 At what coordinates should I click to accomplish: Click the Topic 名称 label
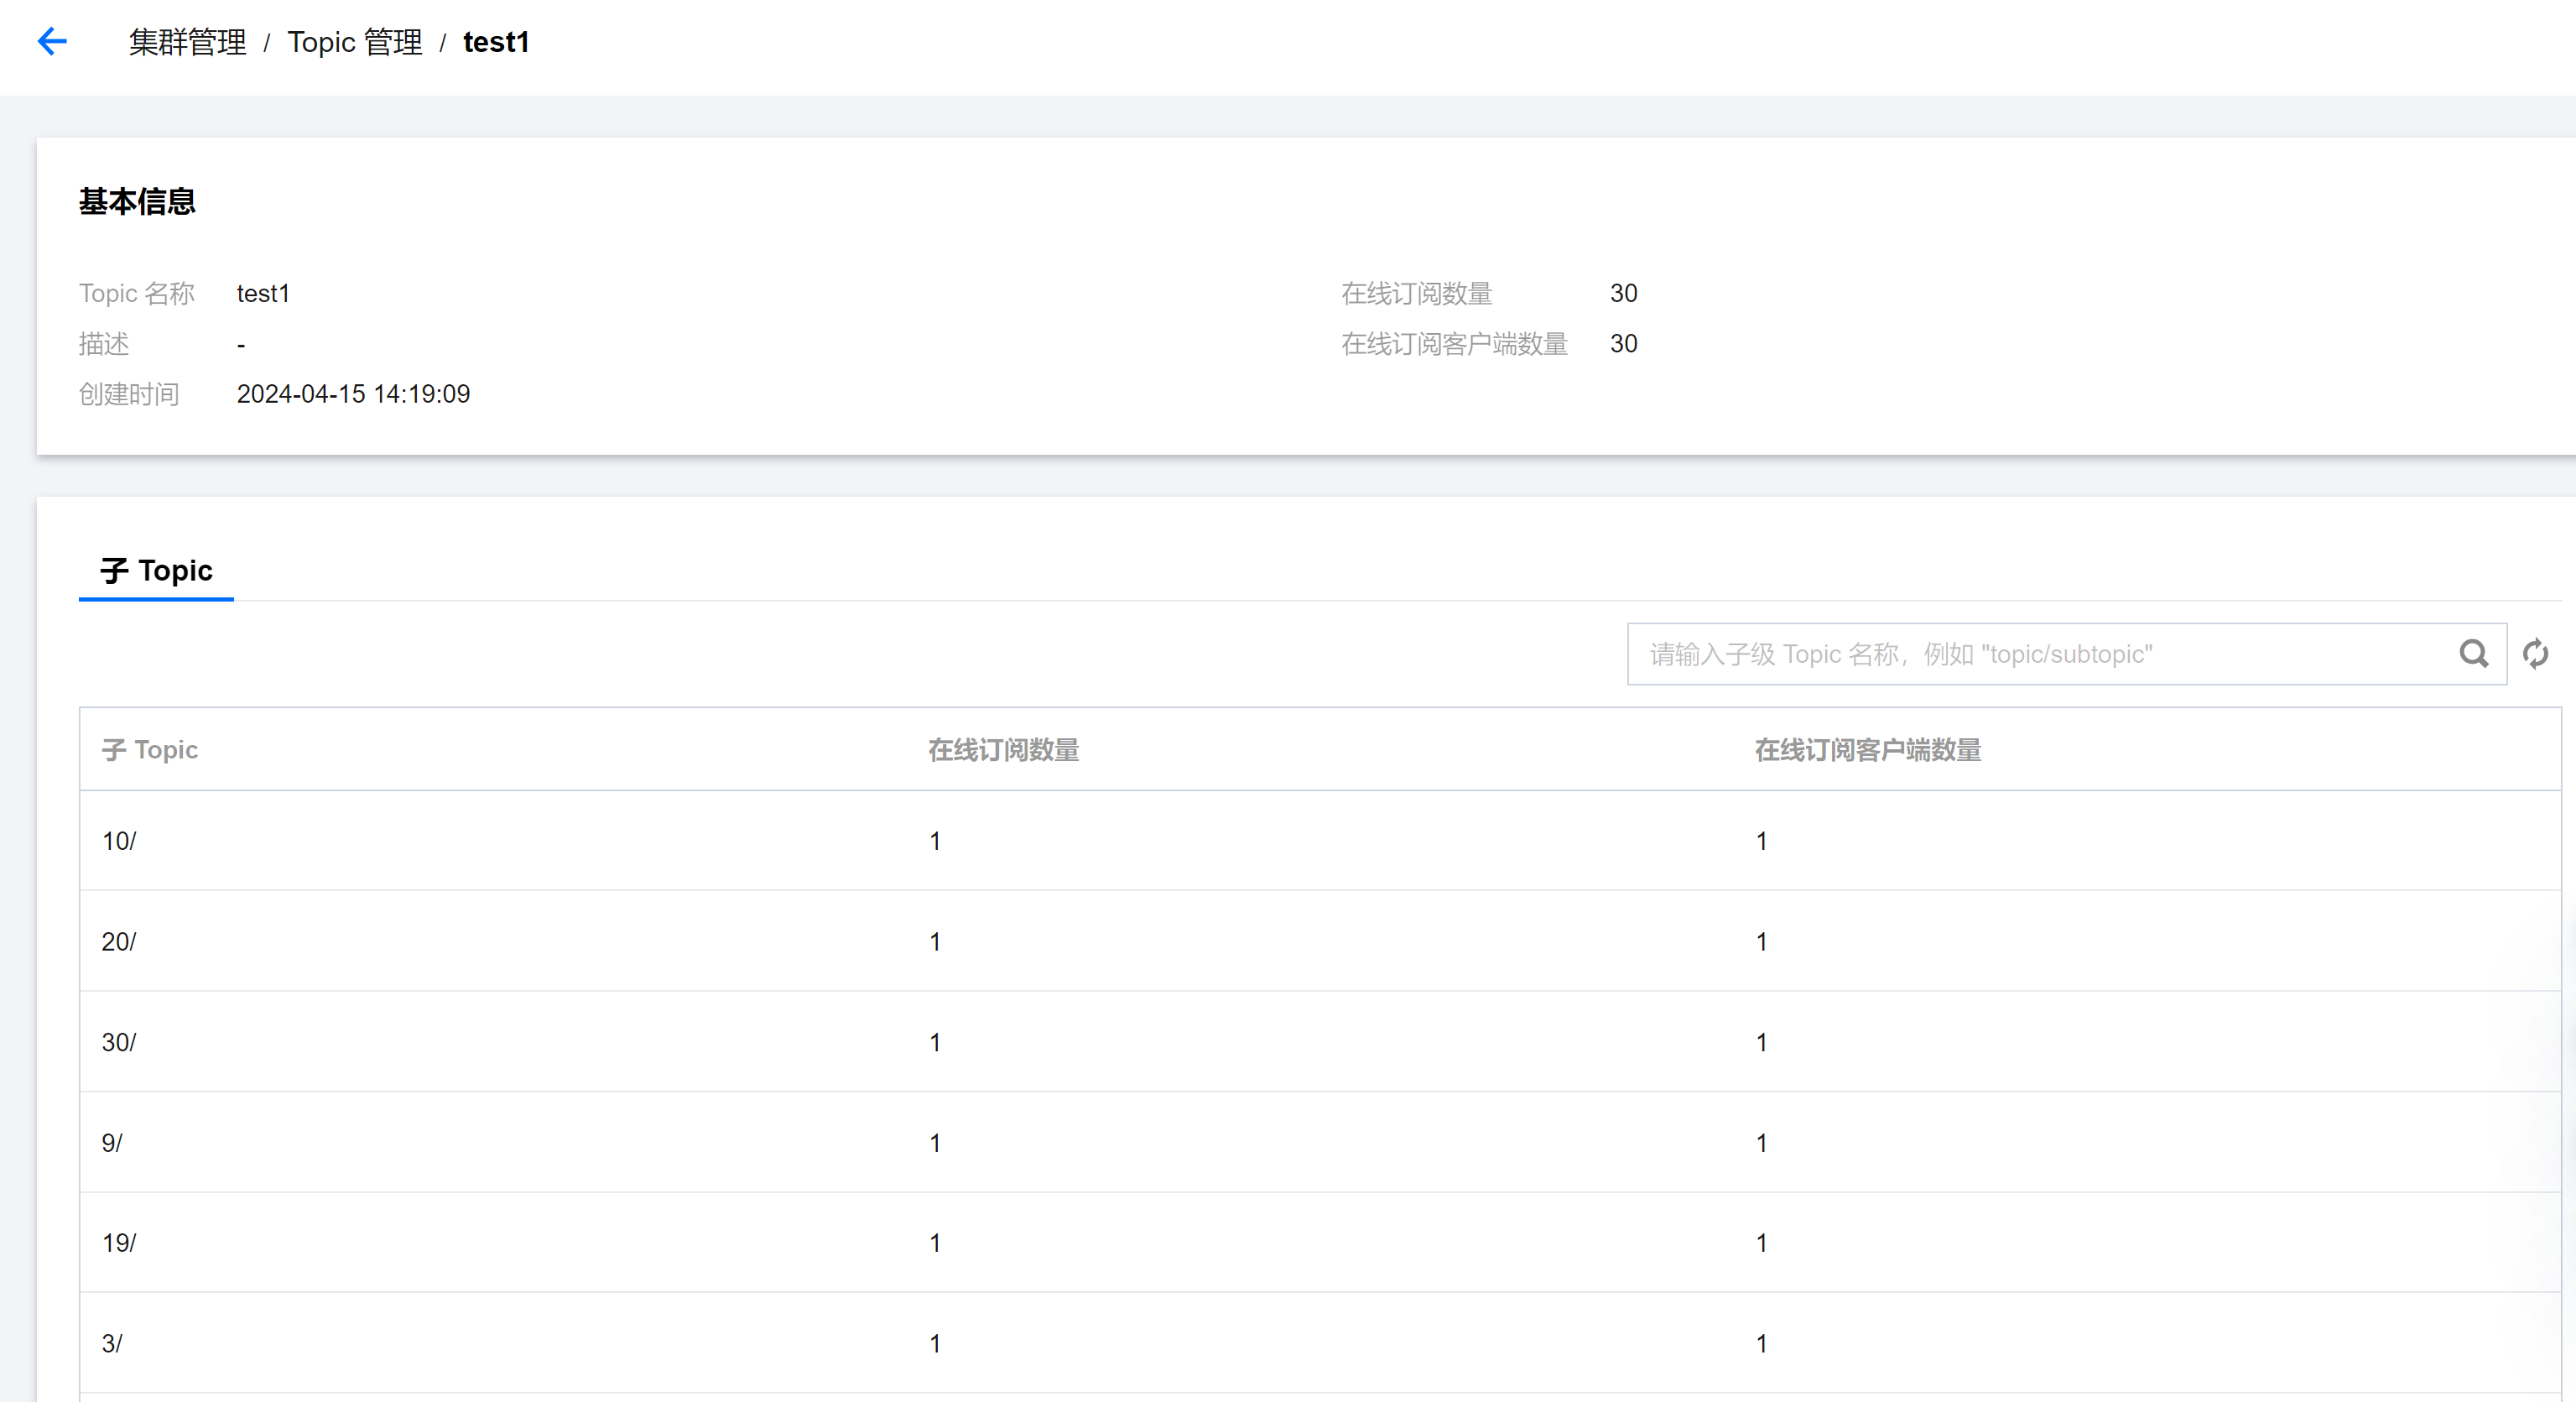pos(137,294)
